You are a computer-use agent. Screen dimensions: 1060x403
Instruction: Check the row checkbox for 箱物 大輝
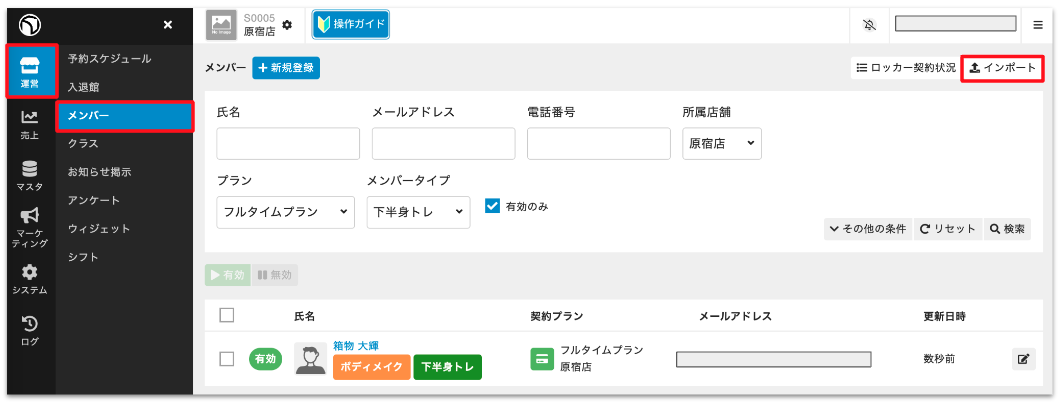tap(226, 359)
